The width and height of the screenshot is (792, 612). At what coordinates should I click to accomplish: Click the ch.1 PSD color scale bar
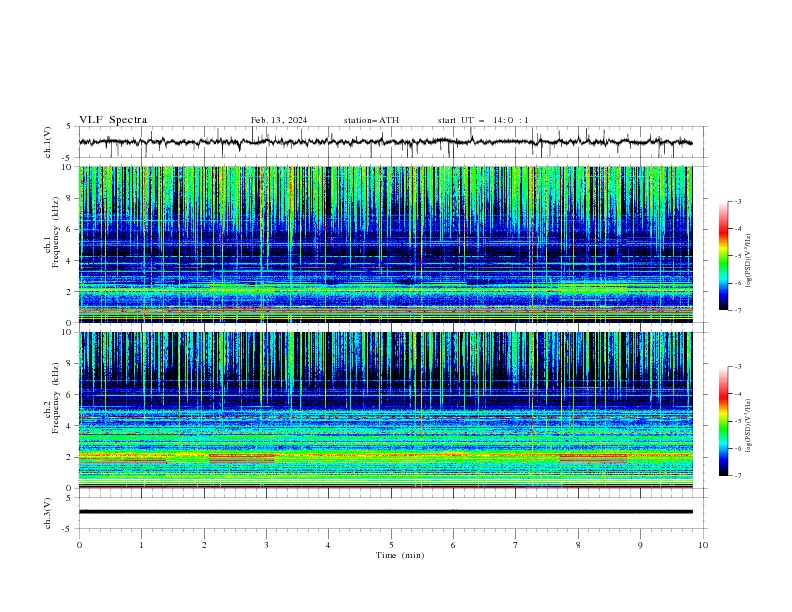[x=724, y=256]
